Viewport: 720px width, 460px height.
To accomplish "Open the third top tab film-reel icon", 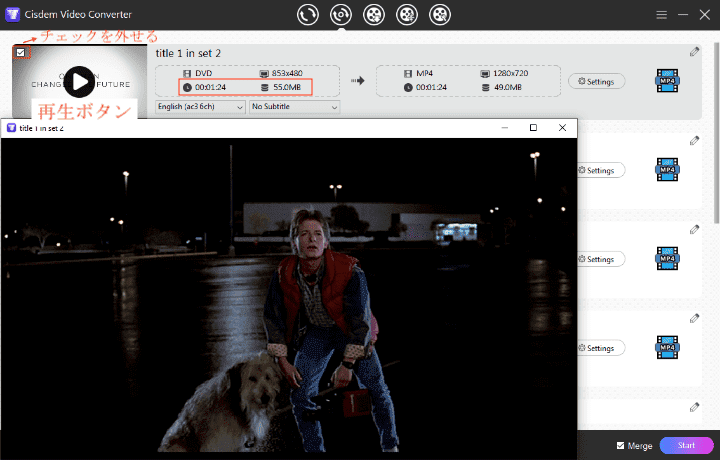I will tap(374, 15).
